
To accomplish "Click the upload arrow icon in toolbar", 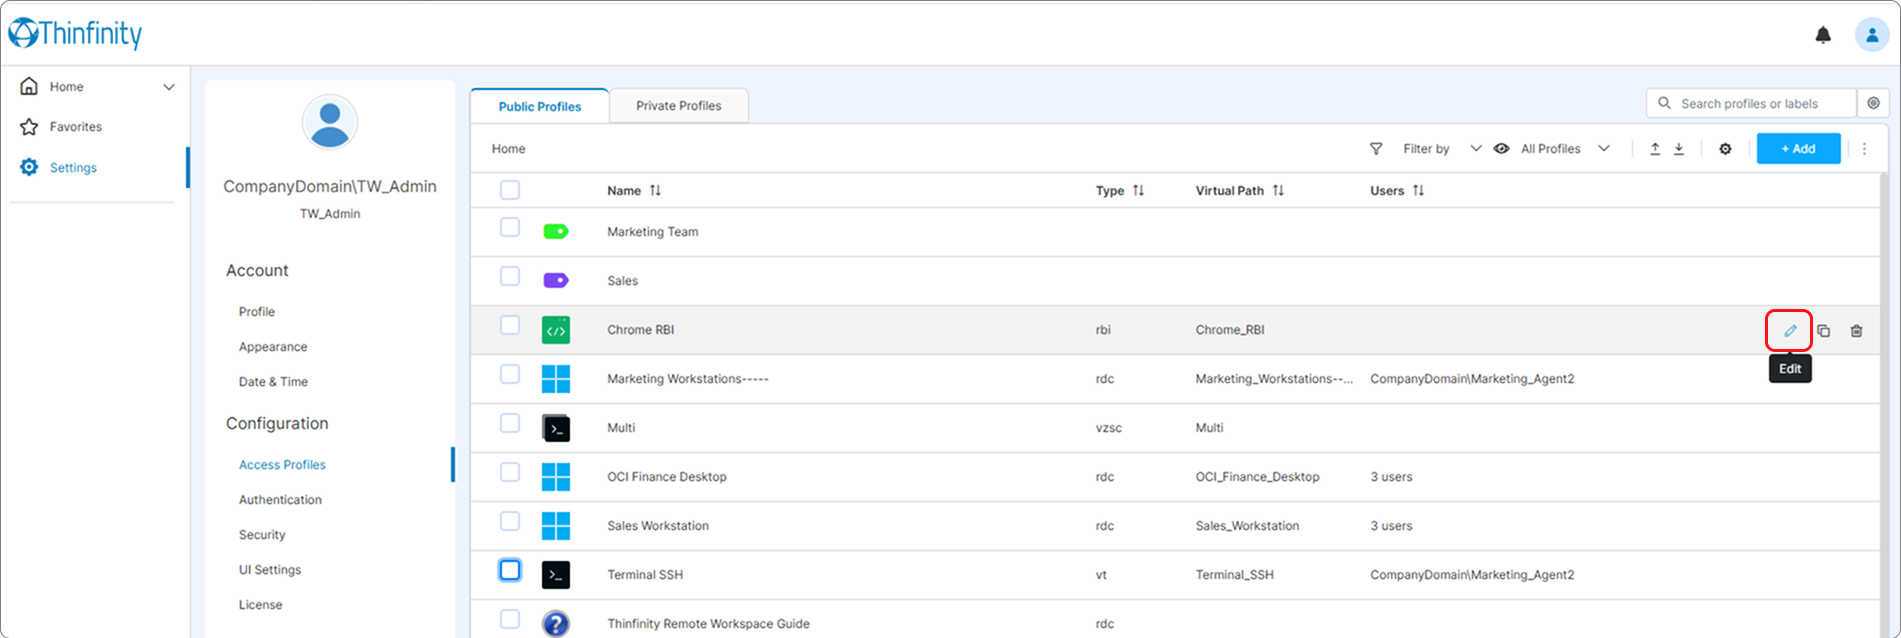I will (1655, 149).
